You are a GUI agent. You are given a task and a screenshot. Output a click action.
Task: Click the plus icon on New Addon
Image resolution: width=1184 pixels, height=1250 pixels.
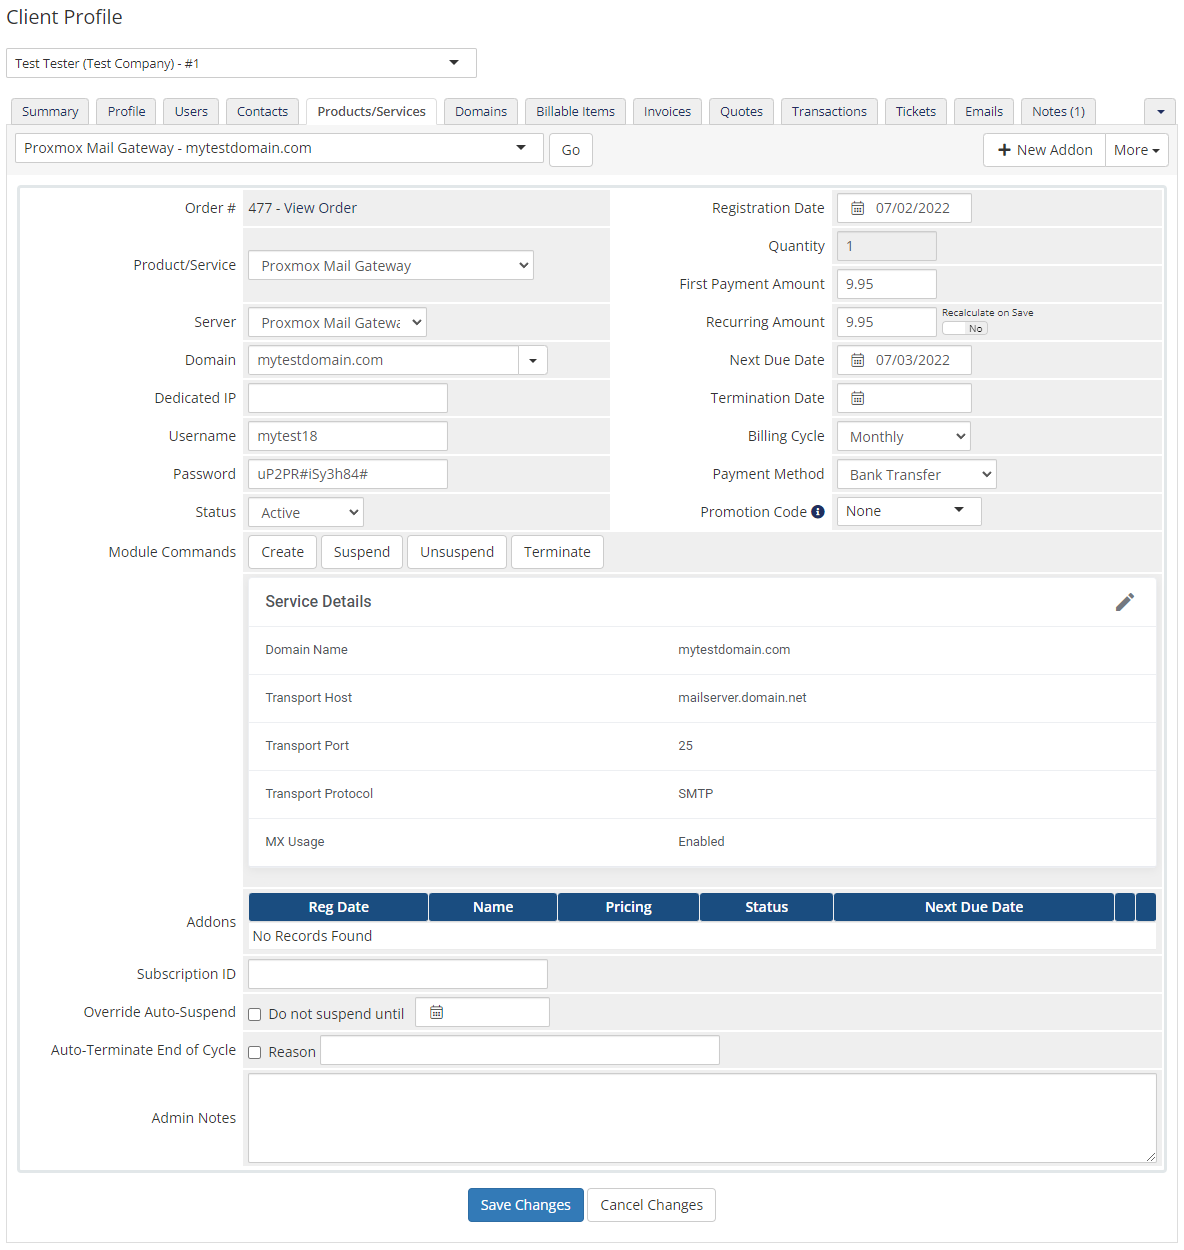pos(1004,150)
